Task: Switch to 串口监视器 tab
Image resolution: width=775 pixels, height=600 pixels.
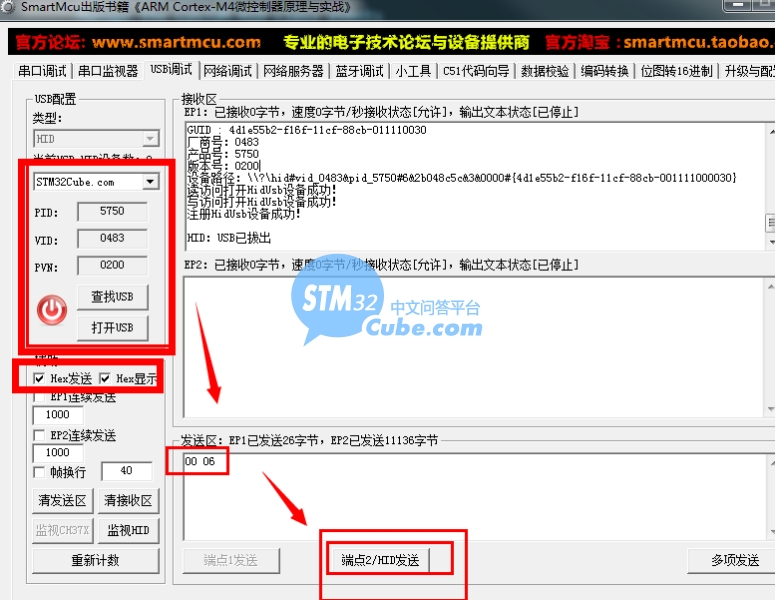Action: coord(108,71)
